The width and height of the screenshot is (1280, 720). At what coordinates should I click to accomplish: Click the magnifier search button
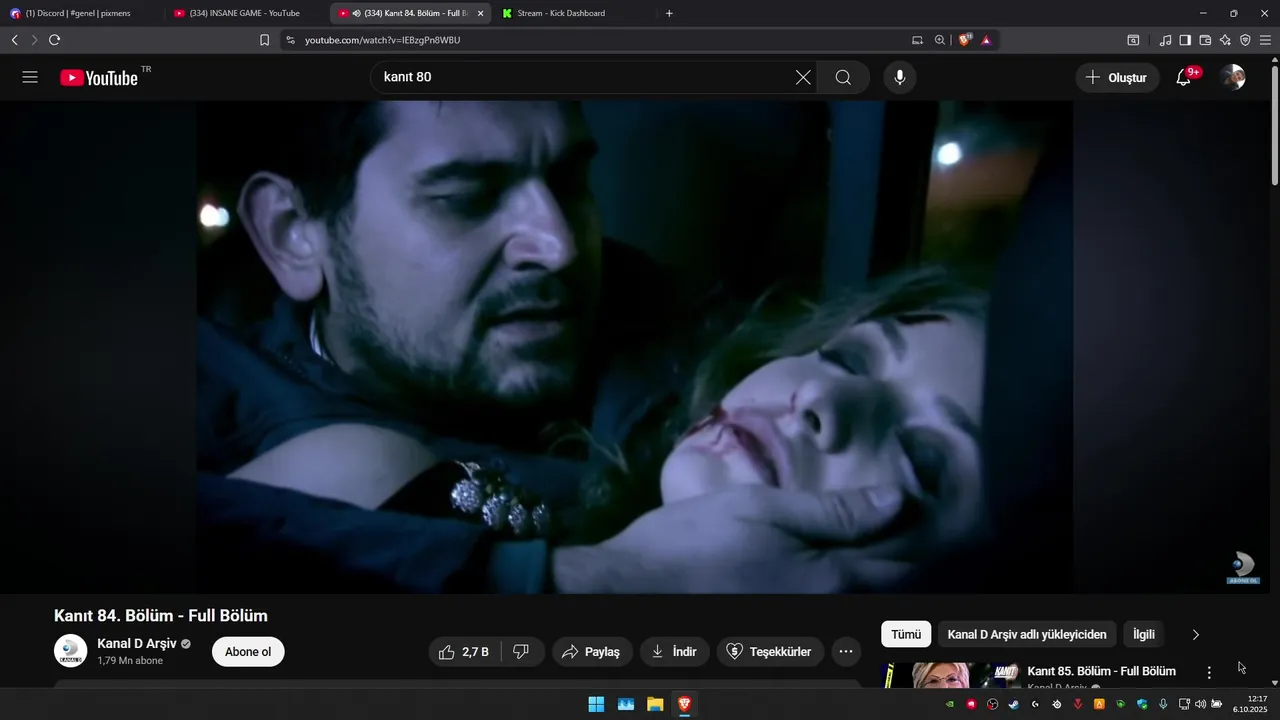pos(843,77)
